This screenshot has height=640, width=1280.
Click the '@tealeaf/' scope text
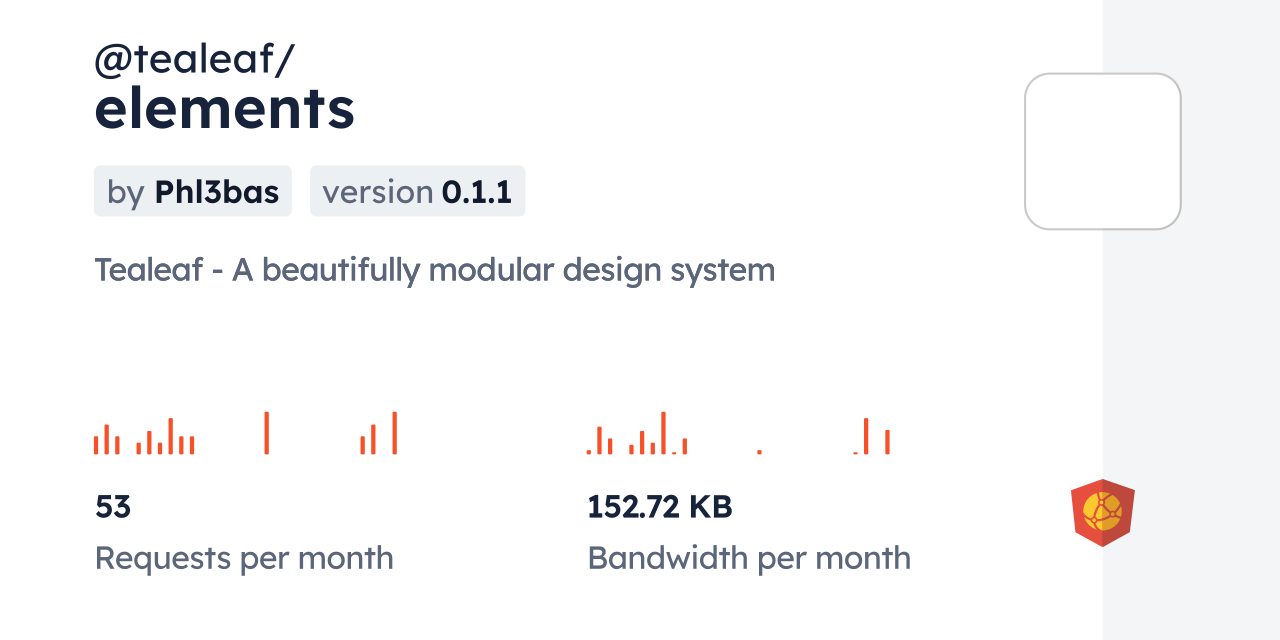point(194,60)
